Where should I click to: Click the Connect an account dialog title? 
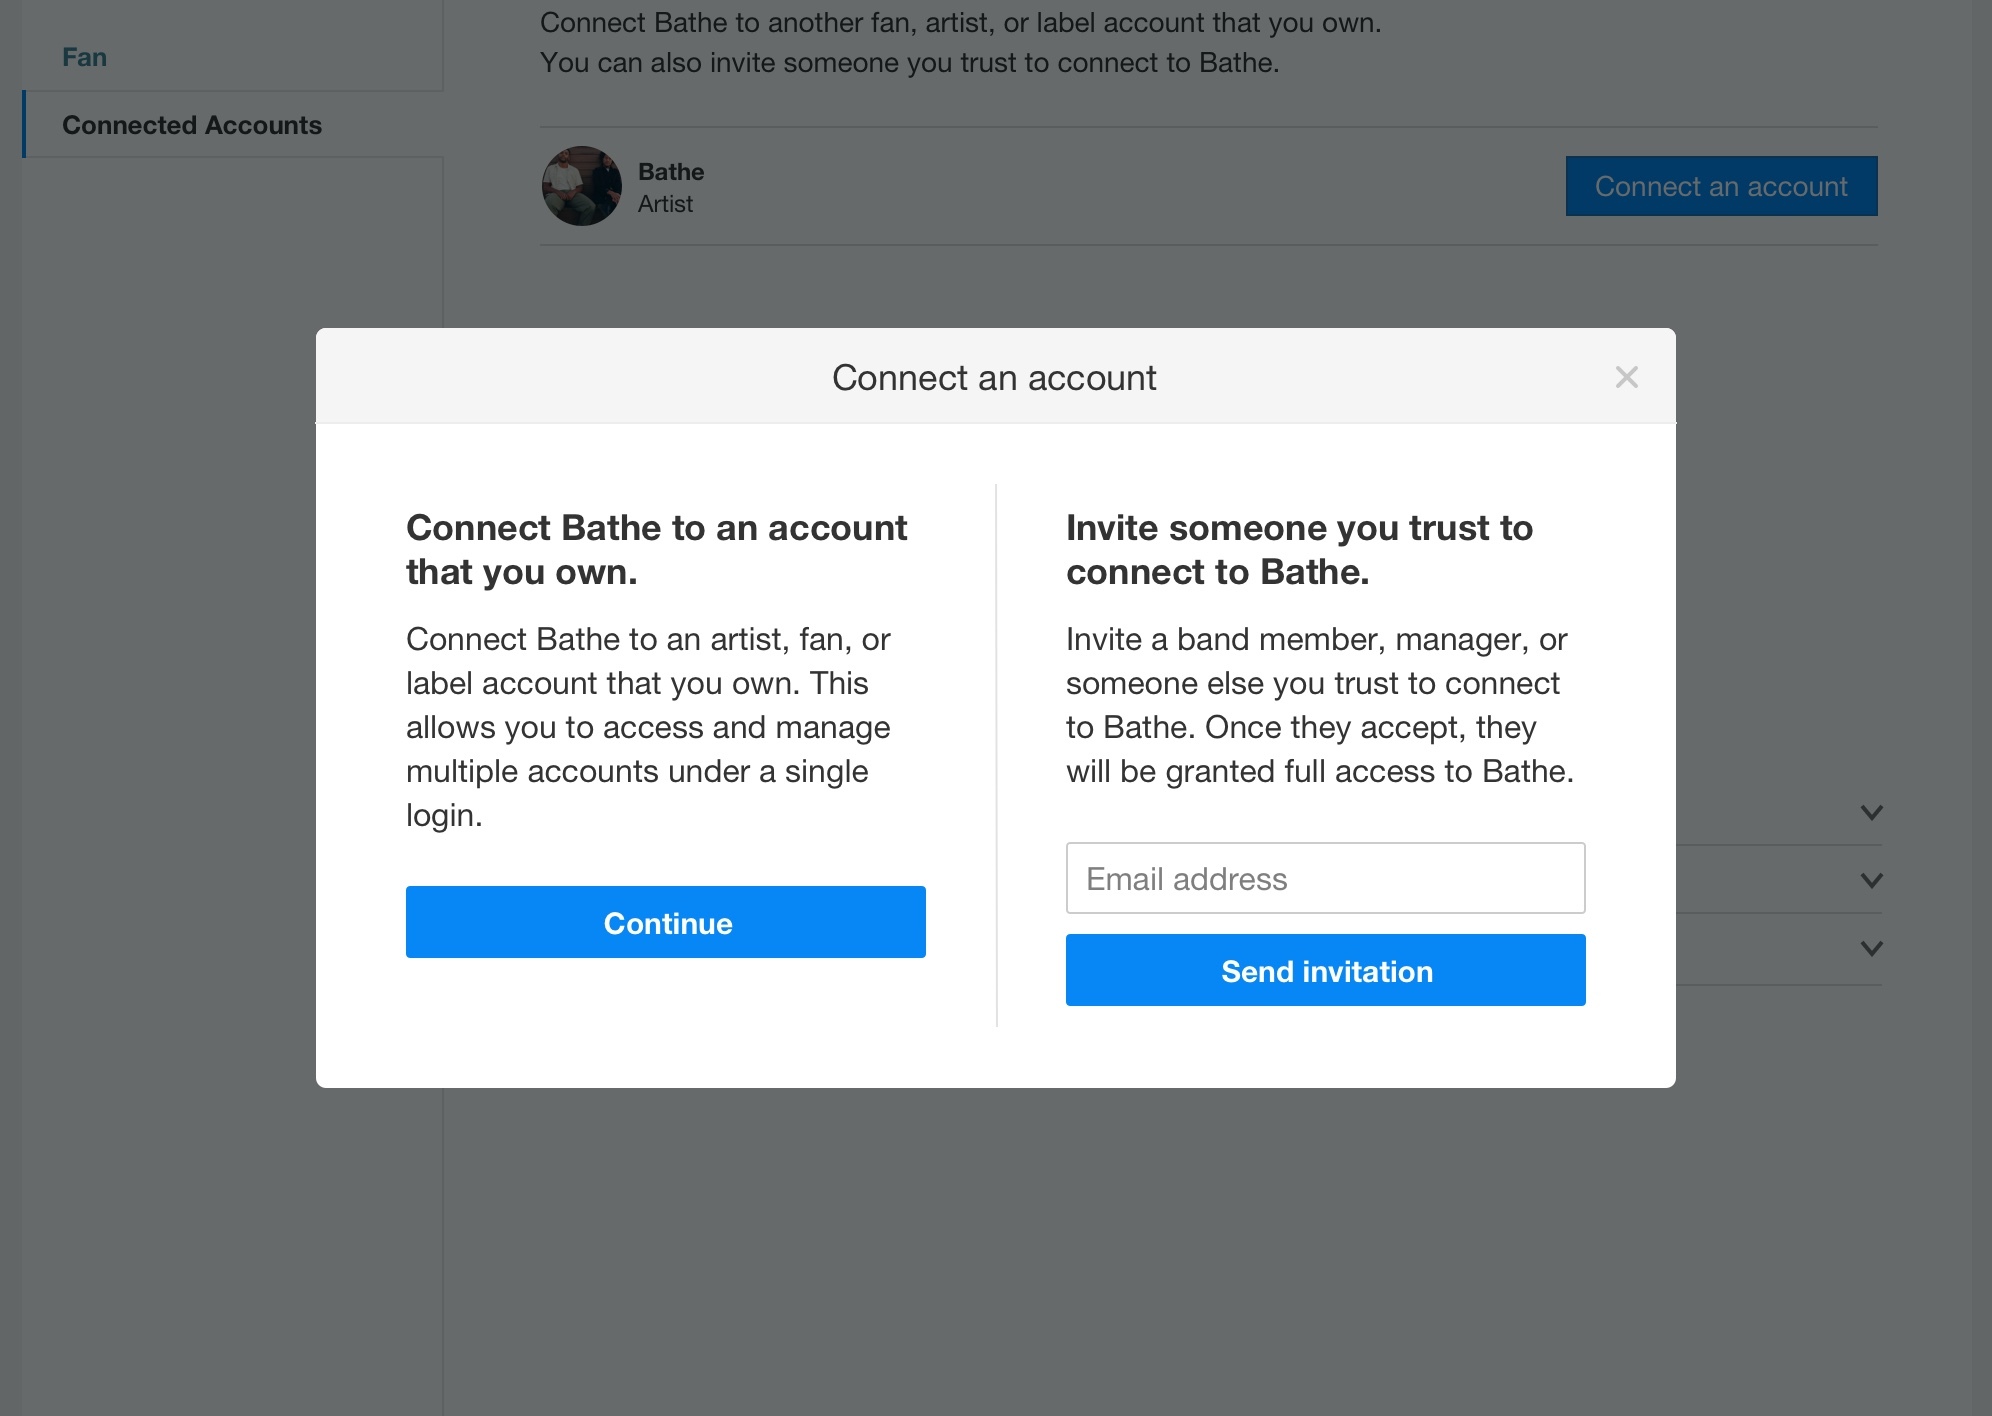[x=993, y=377]
